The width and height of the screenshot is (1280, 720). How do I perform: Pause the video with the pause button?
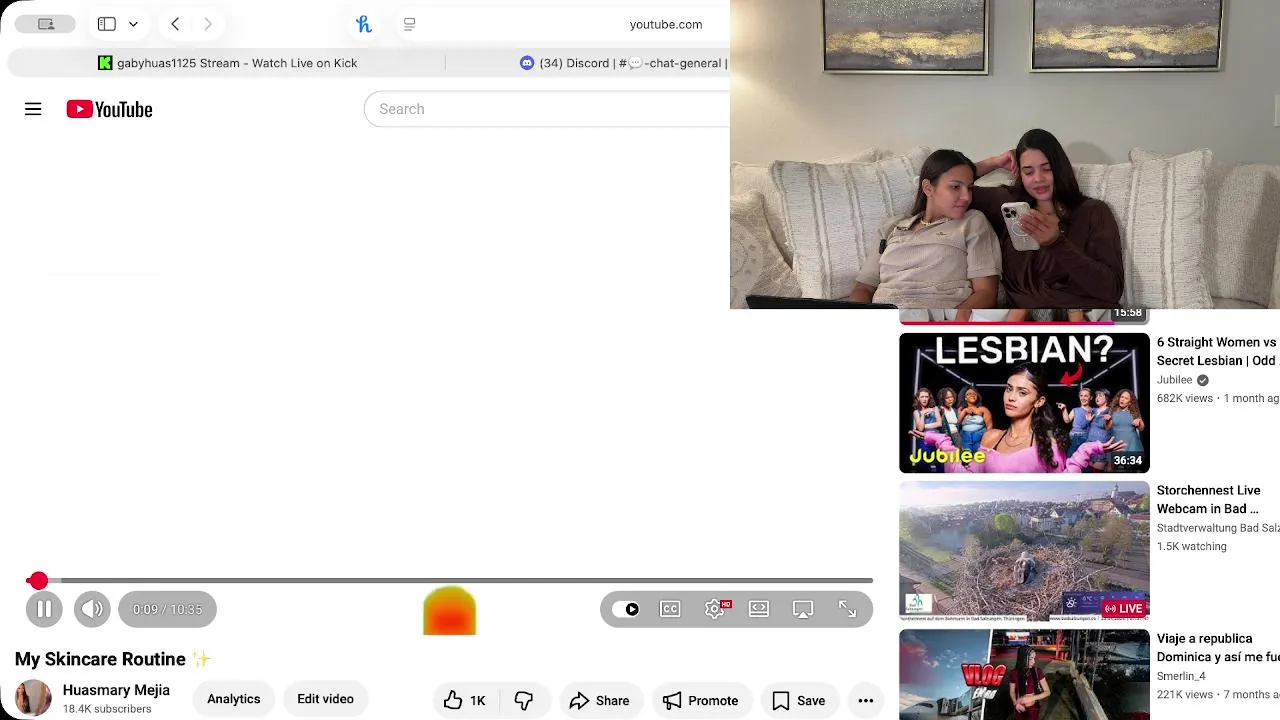[x=44, y=609]
